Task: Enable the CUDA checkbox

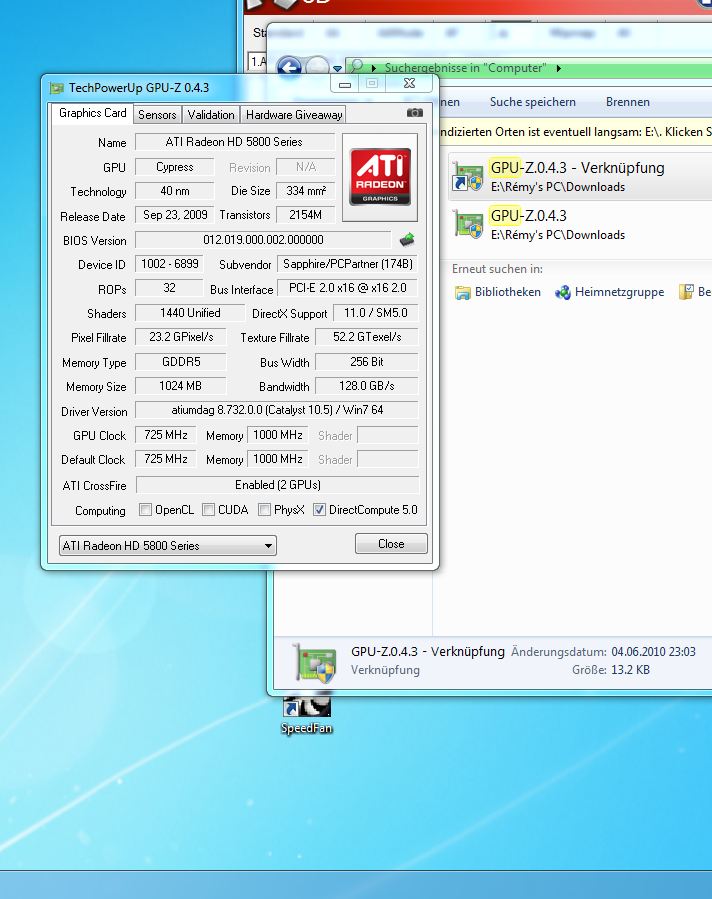Action: pyautogui.click(x=209, y=510)
